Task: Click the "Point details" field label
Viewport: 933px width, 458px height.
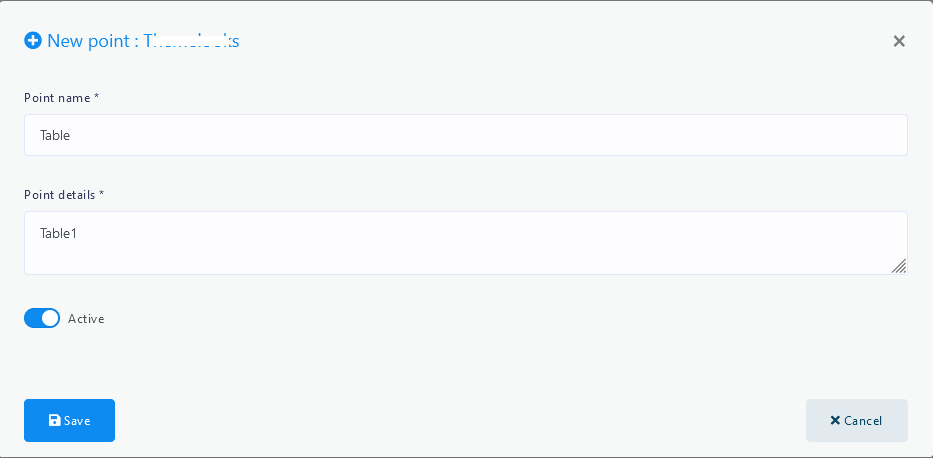Action: [59, 194]
